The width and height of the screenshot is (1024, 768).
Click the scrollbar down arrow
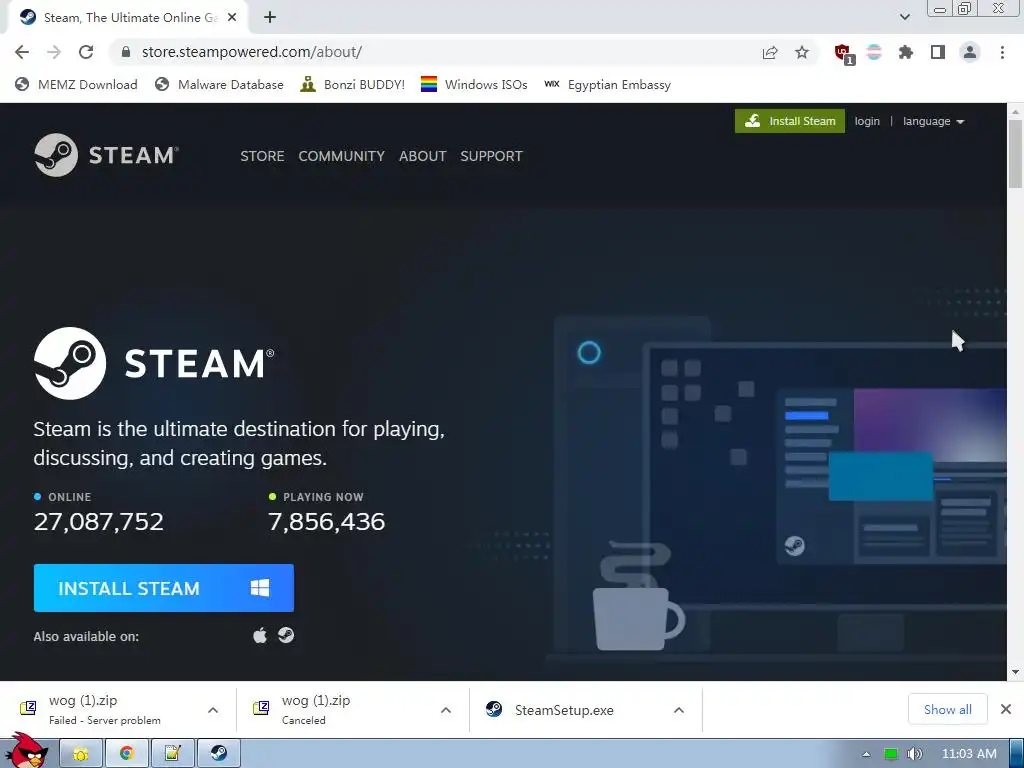tap(1015, 672)
